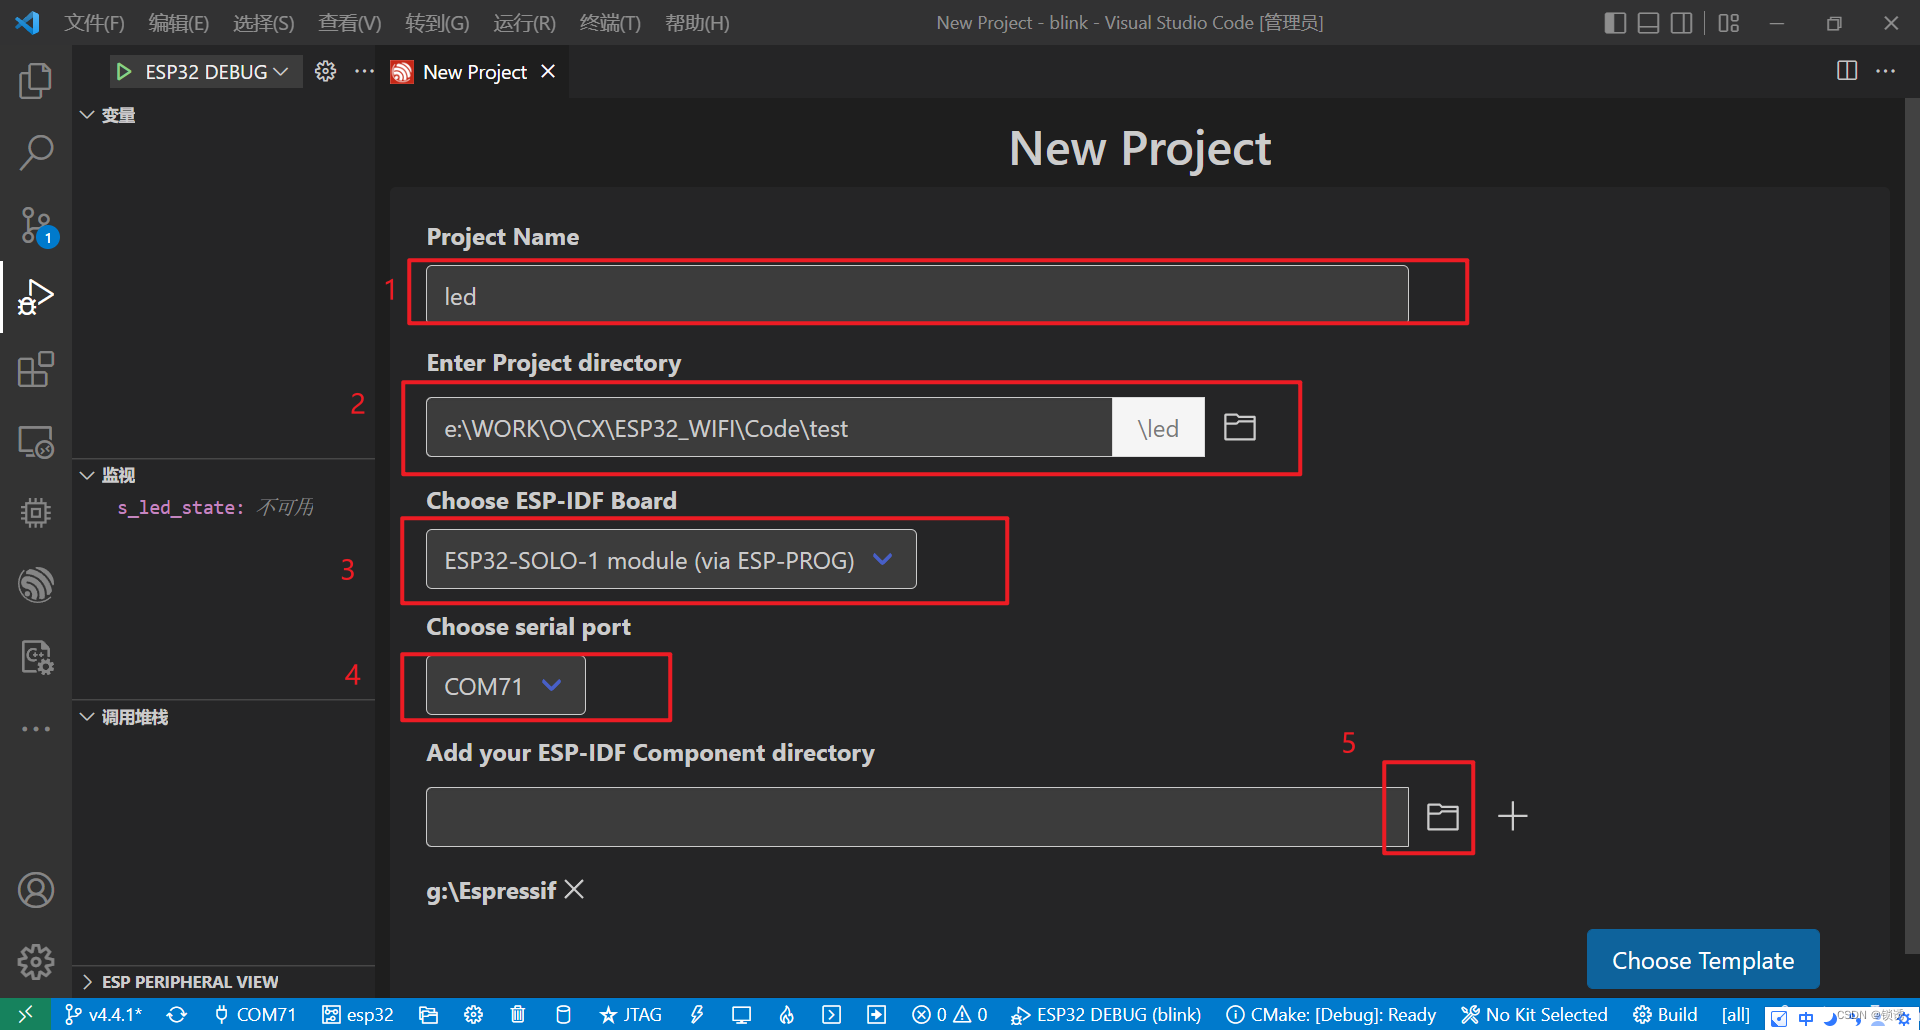Click v4.4.1* branch in status bar
This screenshot has width=1920, height=1030.
click(104, 1014)
